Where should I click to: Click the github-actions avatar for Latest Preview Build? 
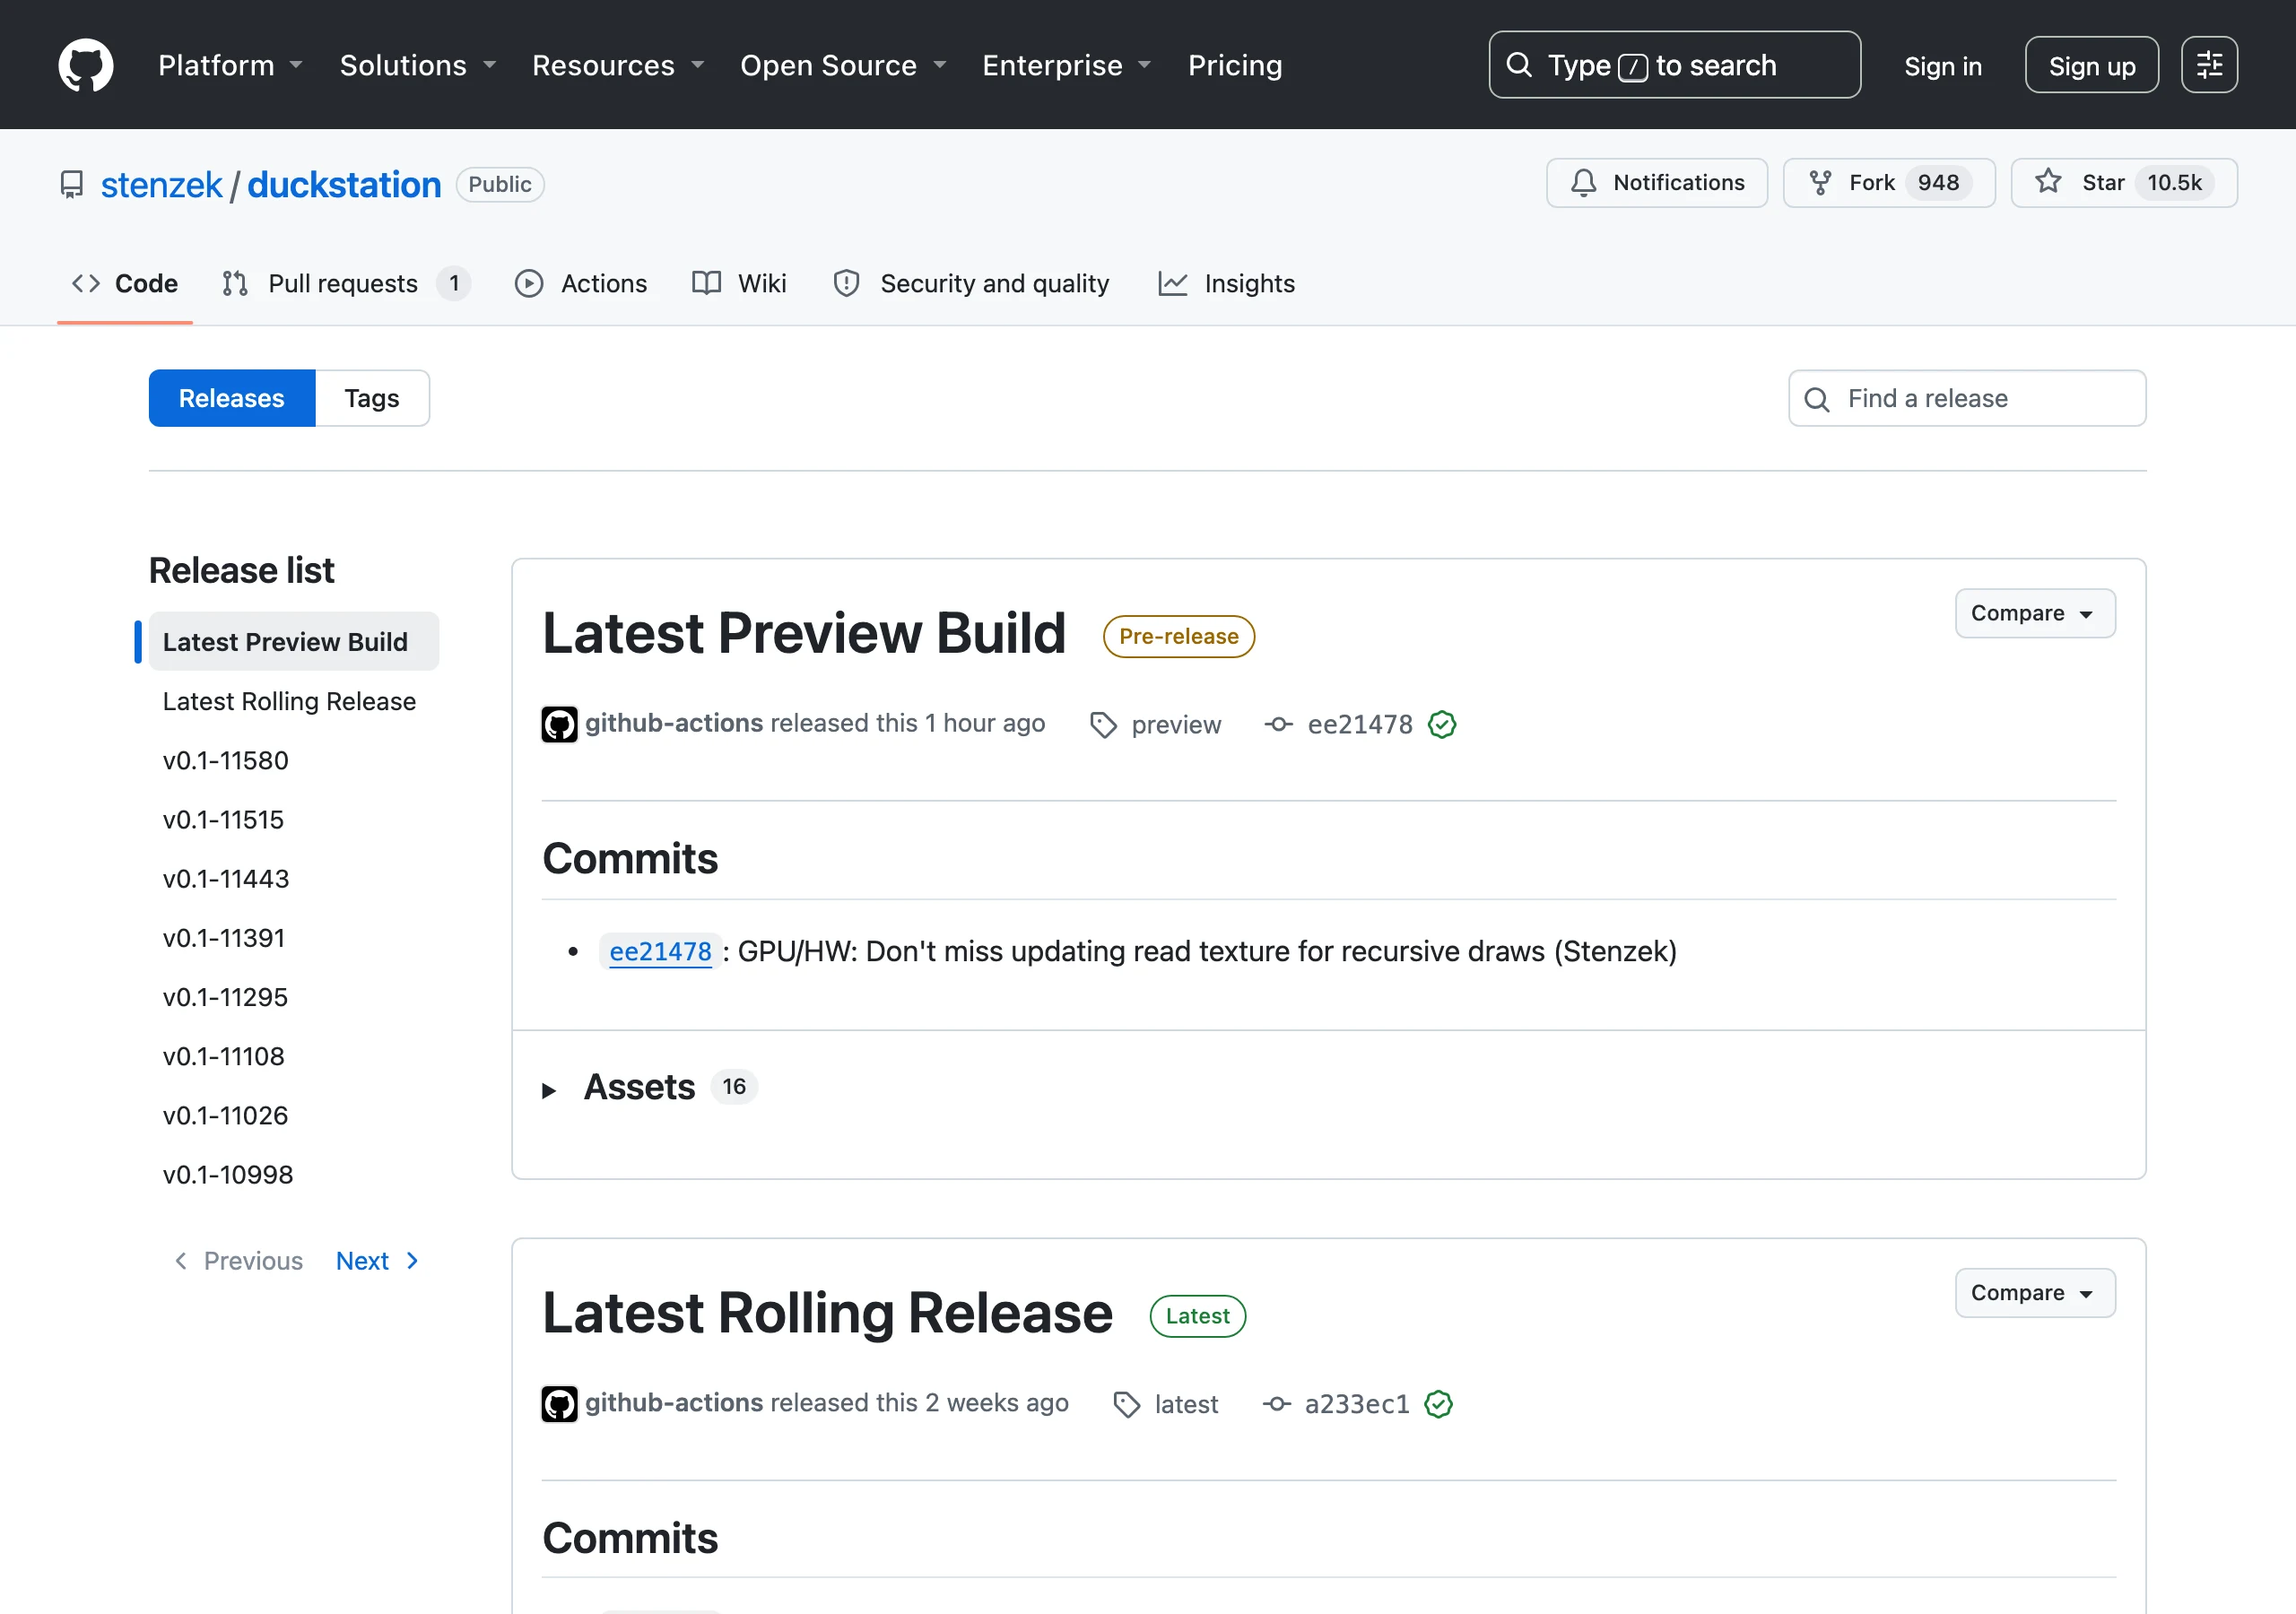(x=560, y=724)
